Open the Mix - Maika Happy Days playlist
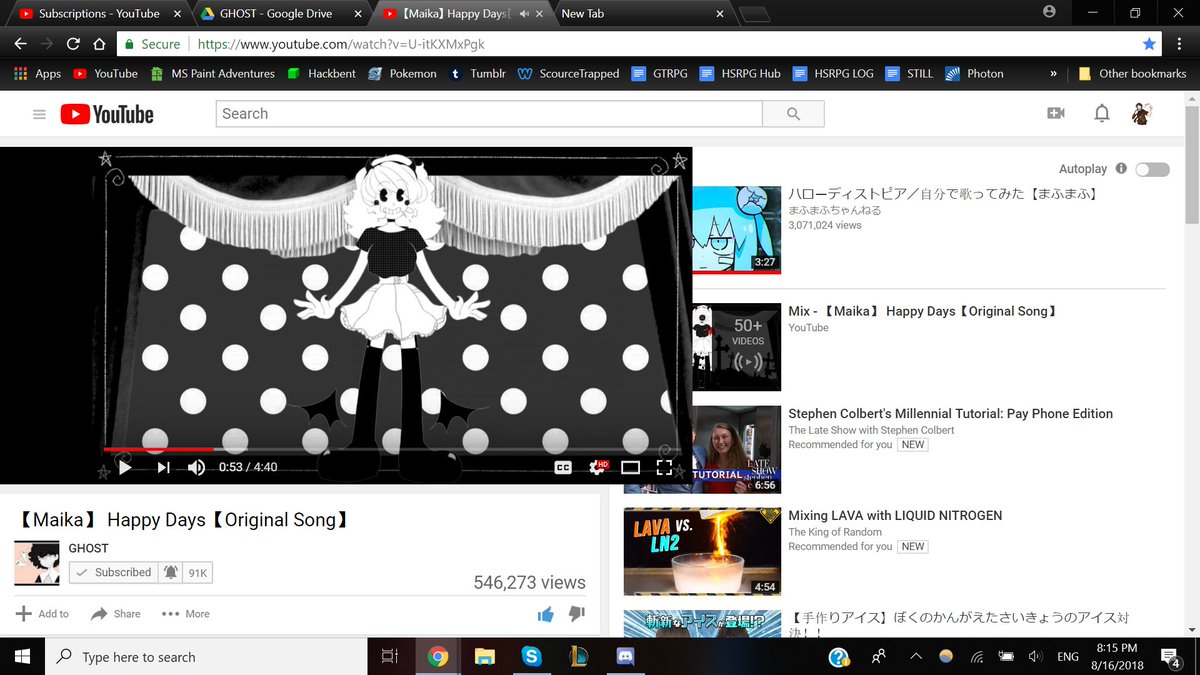 click(923, 311)
